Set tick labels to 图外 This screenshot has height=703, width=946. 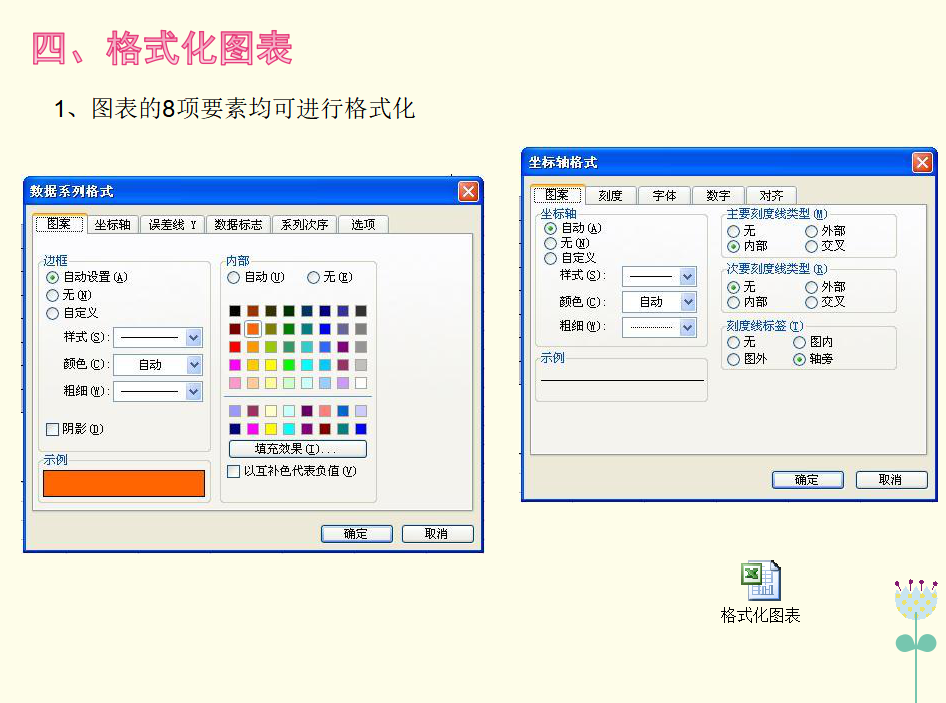[x=734, y=360]
